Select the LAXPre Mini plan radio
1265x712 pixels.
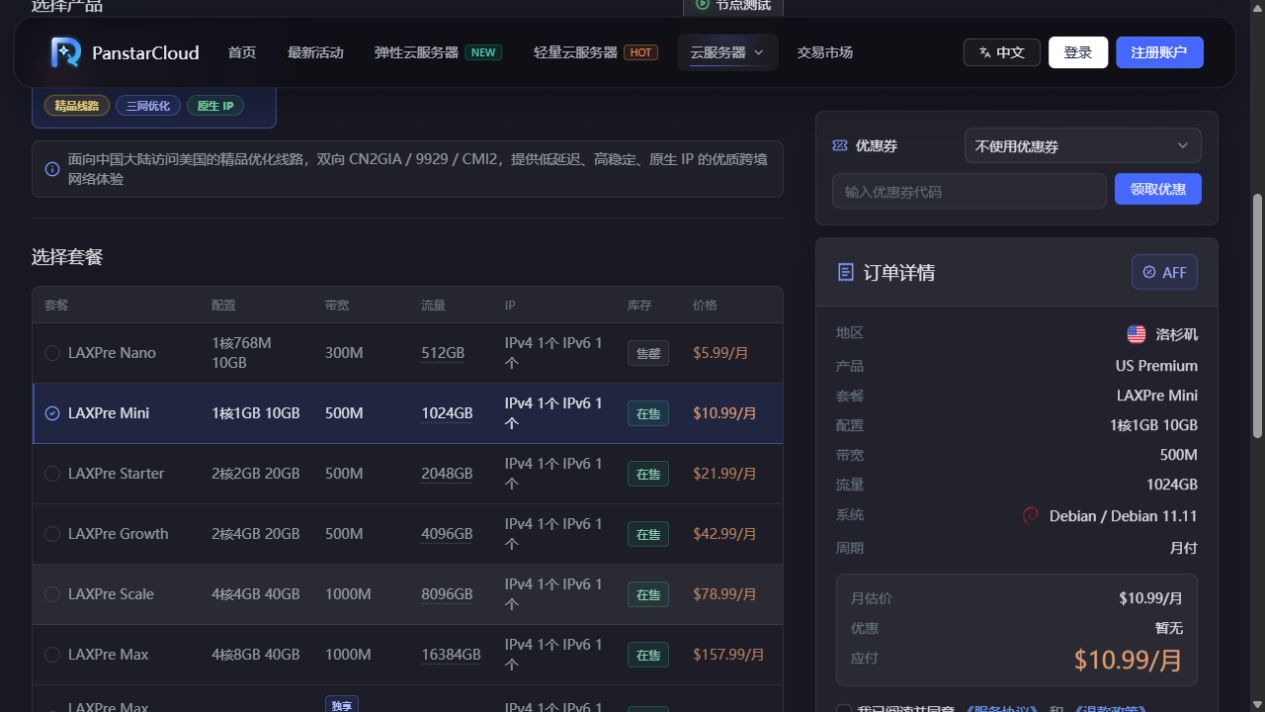[52, 413]
